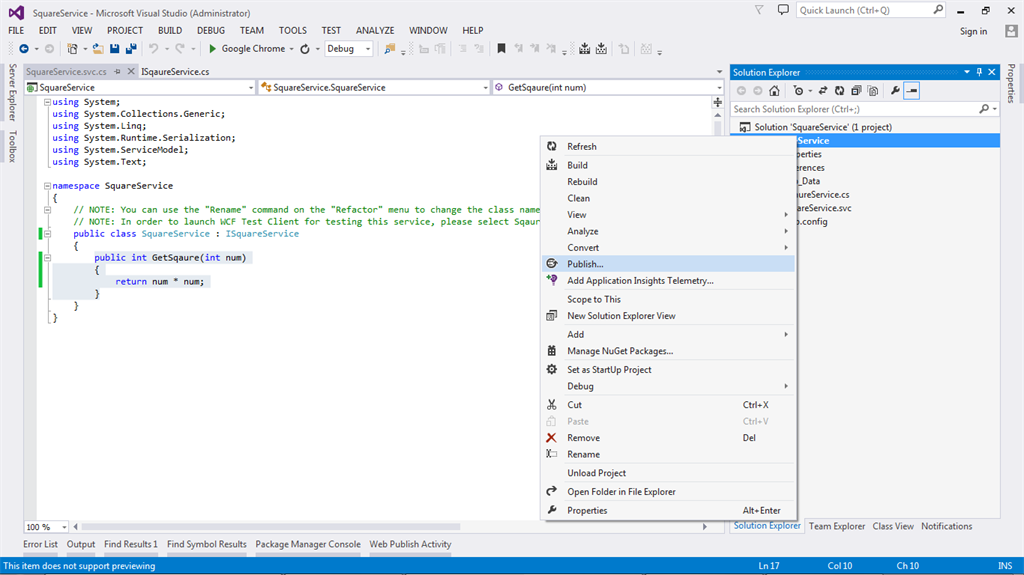This screenshot has width=1024, height=575.
Task: Open Properties wrench icon in Solution Explorer
Action: click(895, 91)
